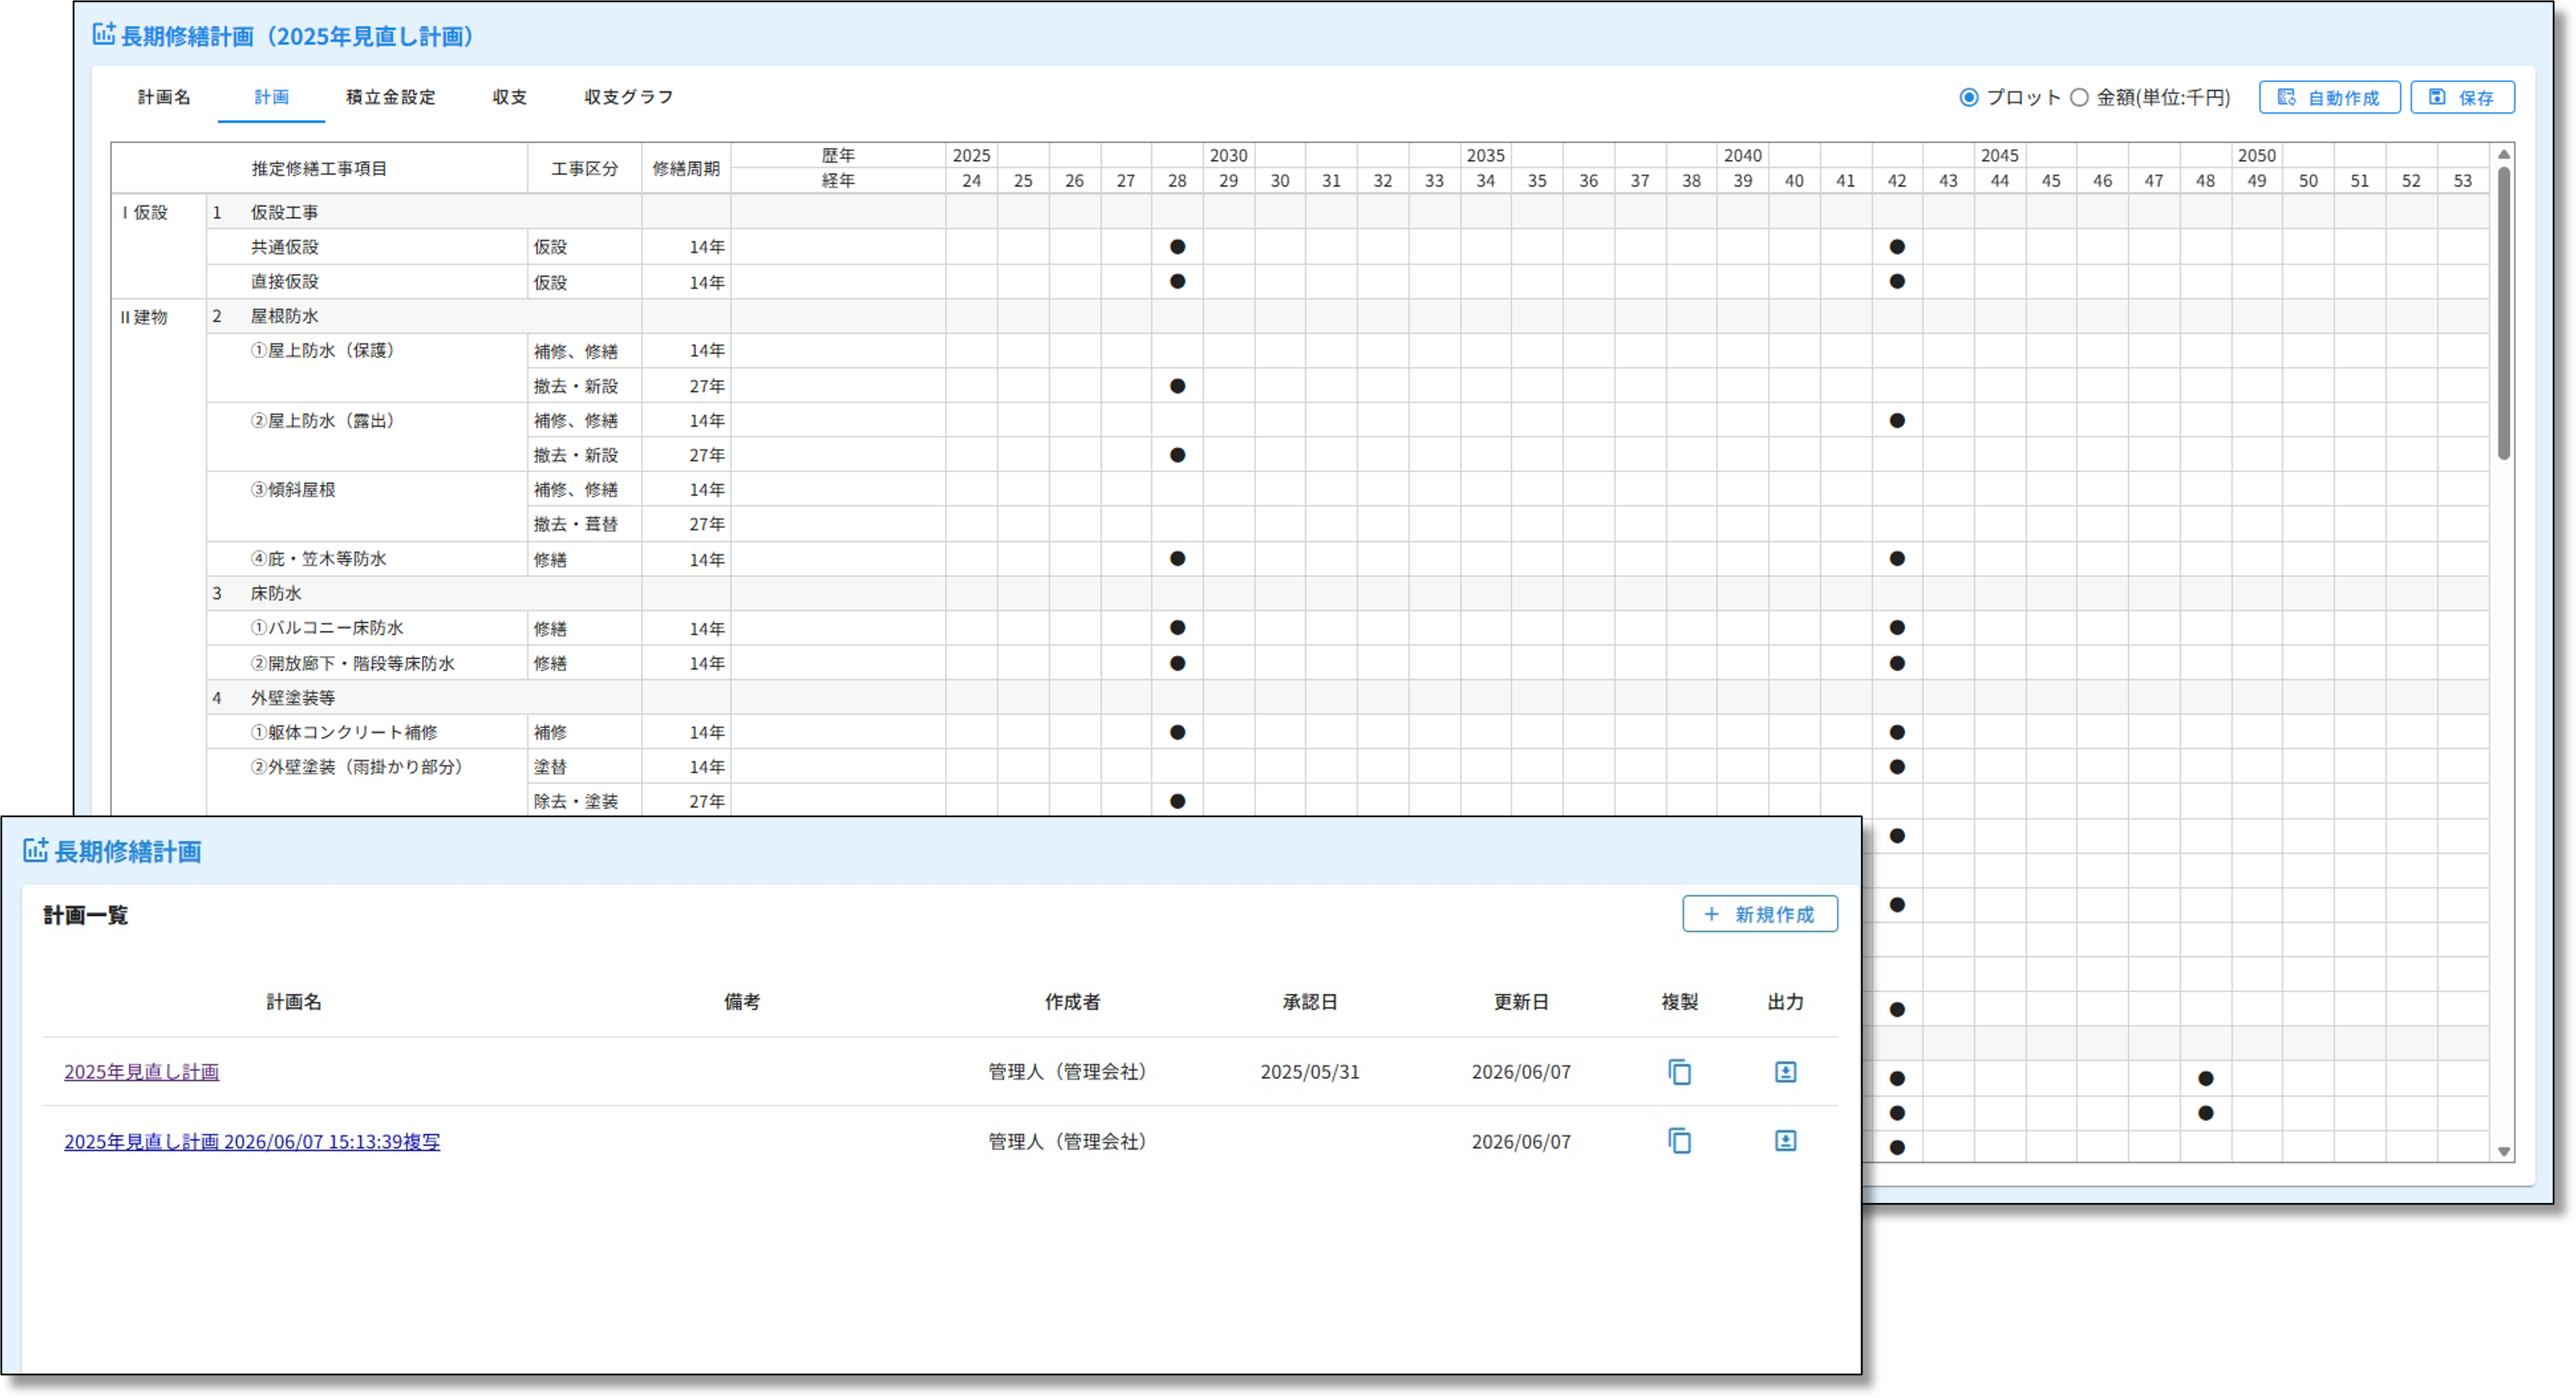Open the 2025年見直し計画 link

(x=141, y=1072)
